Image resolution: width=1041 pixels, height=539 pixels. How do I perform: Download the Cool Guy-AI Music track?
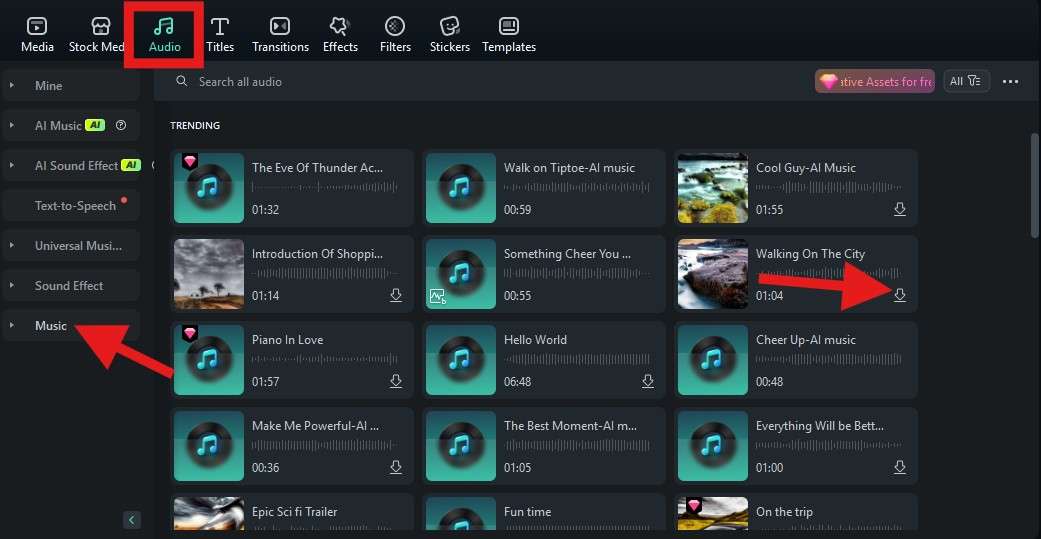point(900,209)
